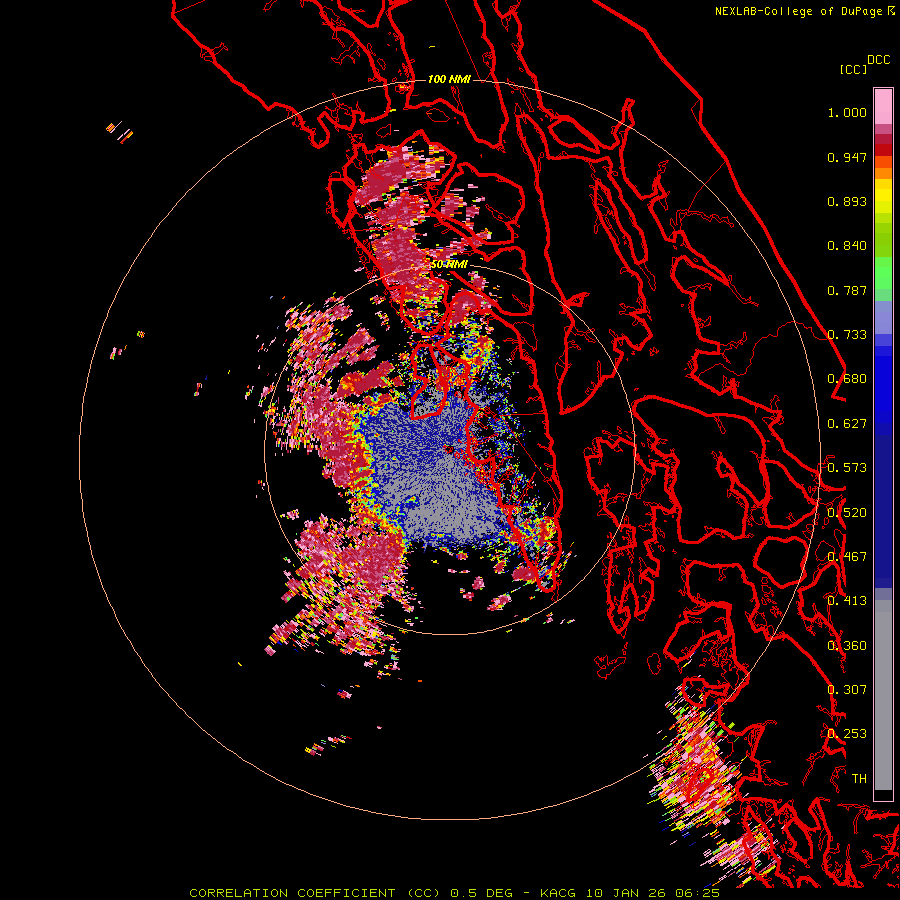Click the 0.360 color scale value
Viewport: 900px width, 900px height.
[x=847, y=646]
